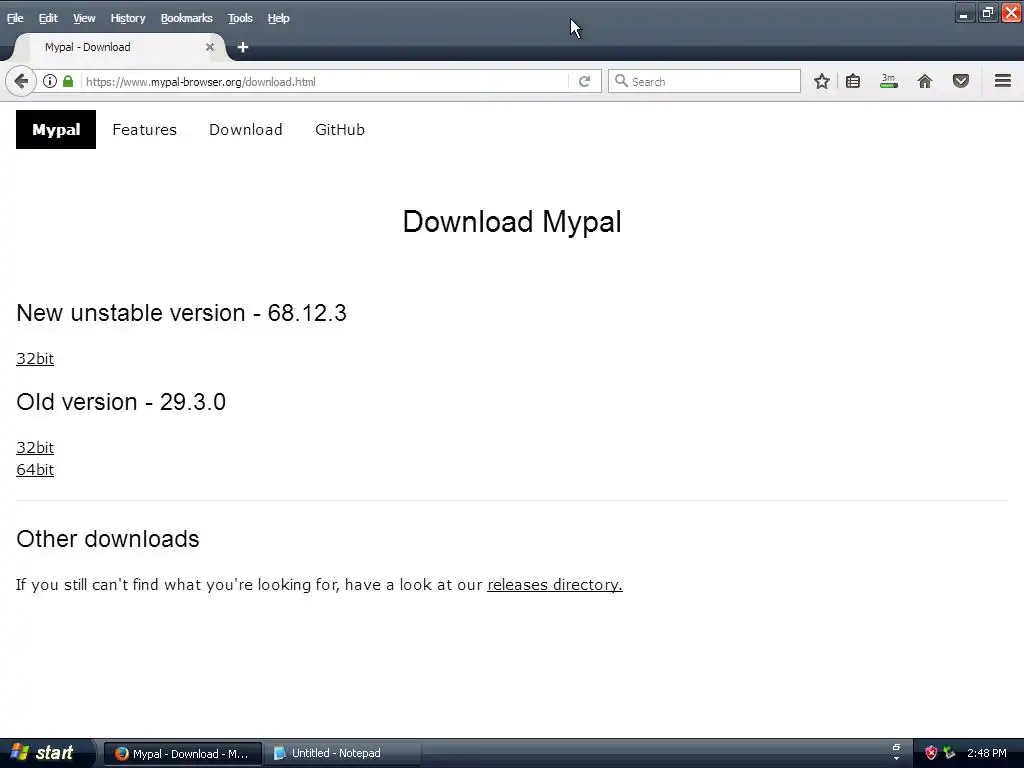Viewport: 1024px width, 768px height.
Task: Download 32bit of unstable version 68.12.3
Action: tap(35, 359)
